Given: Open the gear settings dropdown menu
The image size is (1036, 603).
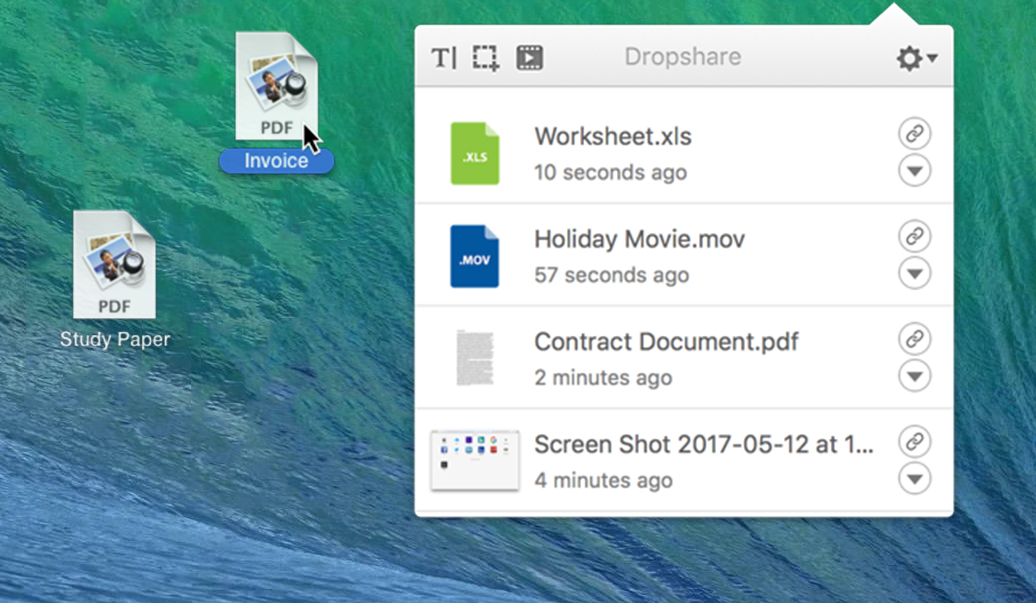Looking at the screenshot, I should tap(915, 58).
